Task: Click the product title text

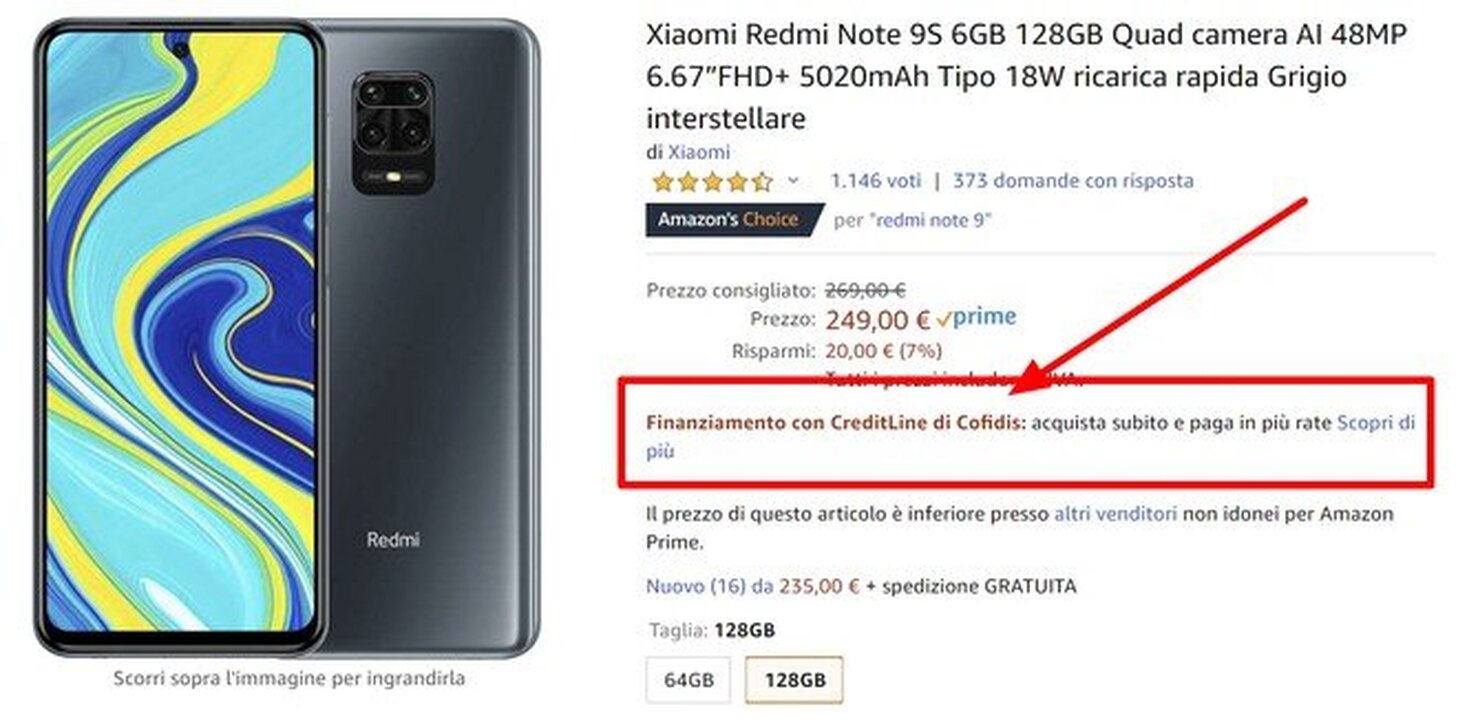Action: coord(1027,77)
